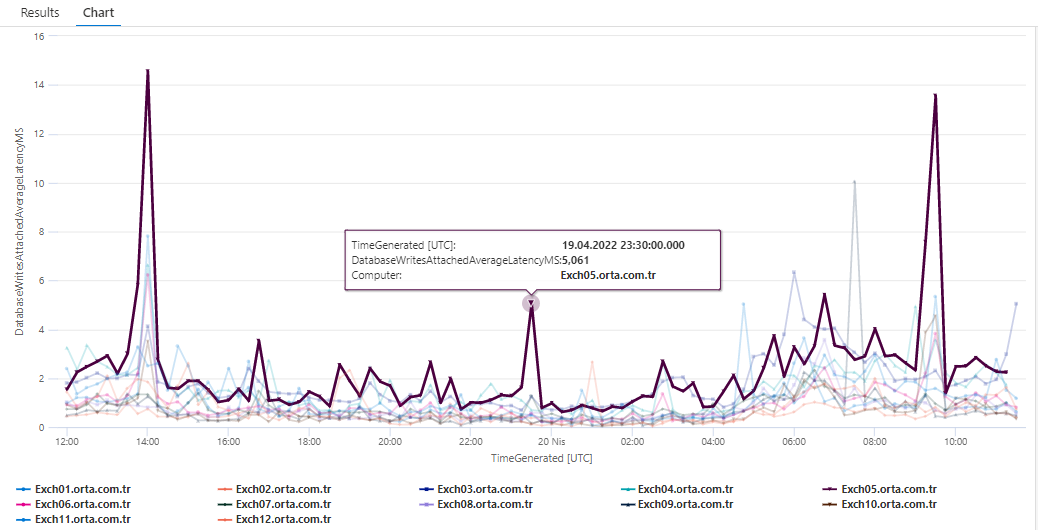
Task: Toggle Exch02.orta.com.tr series in legend
Action: point(274,490)
